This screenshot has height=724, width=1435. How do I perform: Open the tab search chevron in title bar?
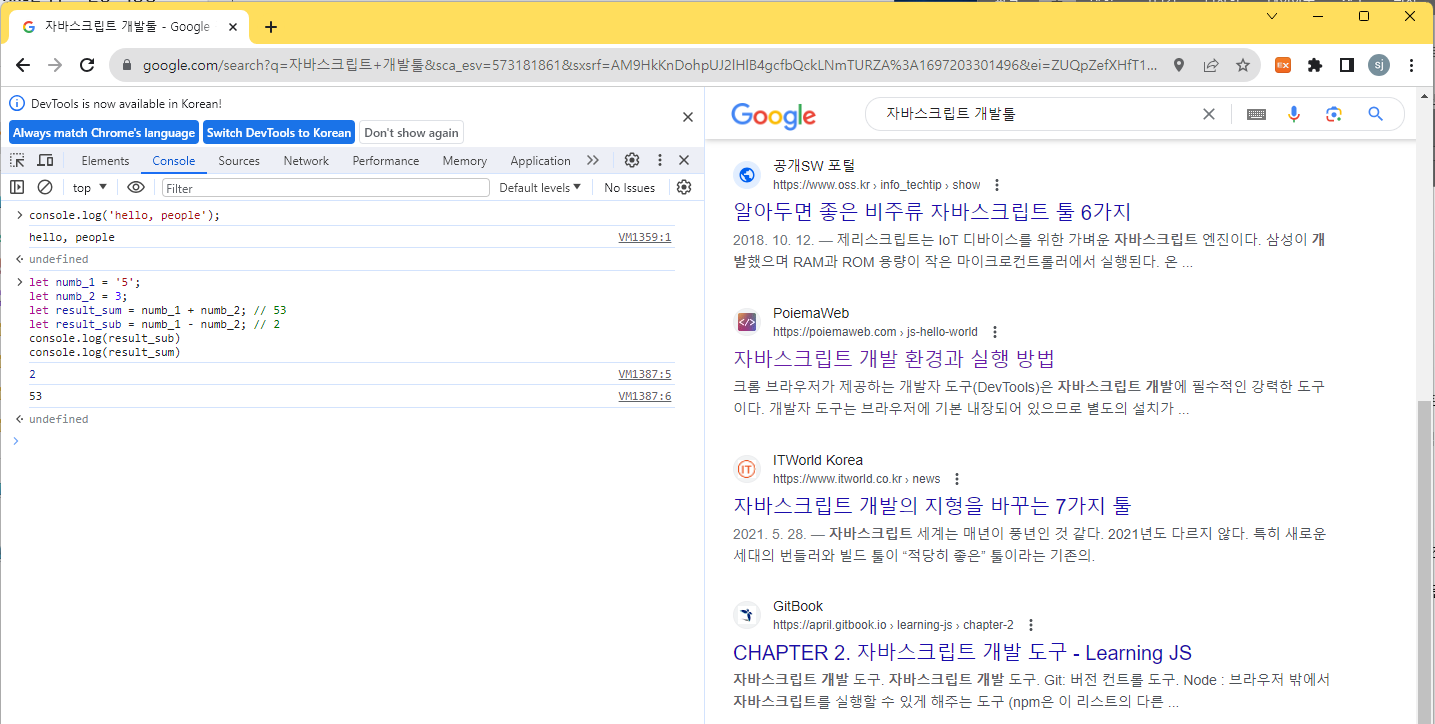(1272, 16)
